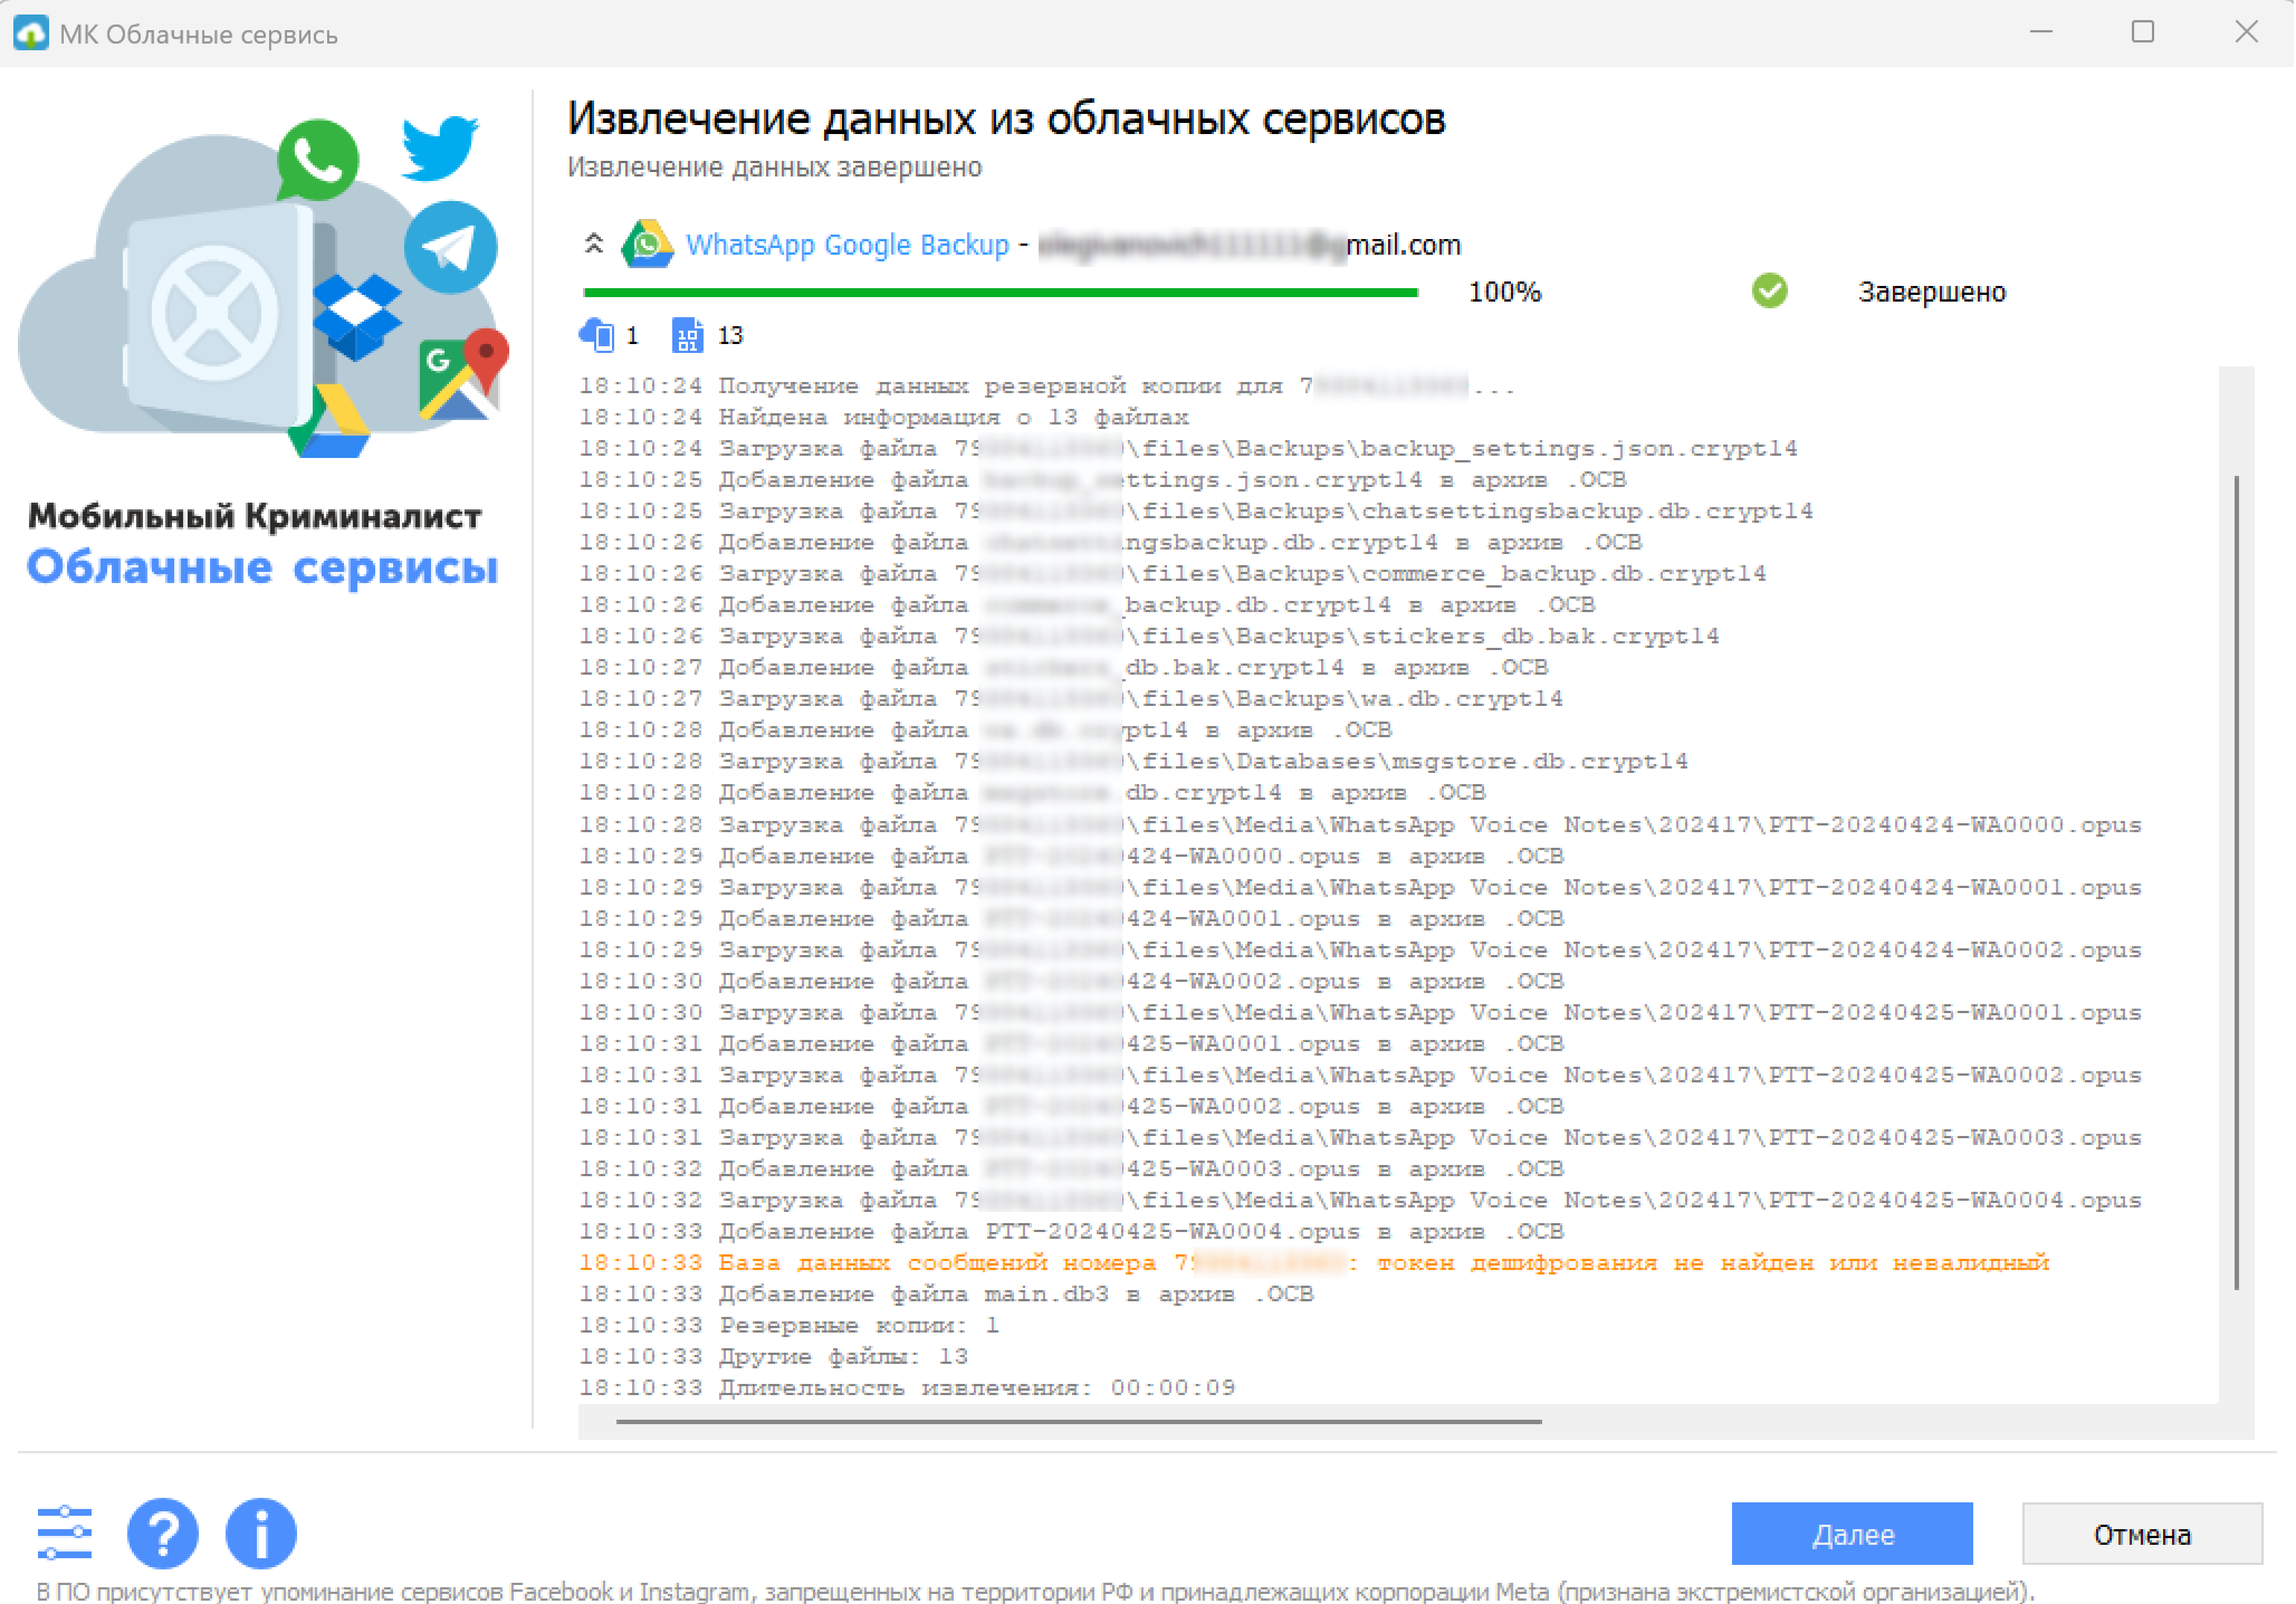Select log line loading backup_settings.json.crypt14

click(x=1188, y=449)
